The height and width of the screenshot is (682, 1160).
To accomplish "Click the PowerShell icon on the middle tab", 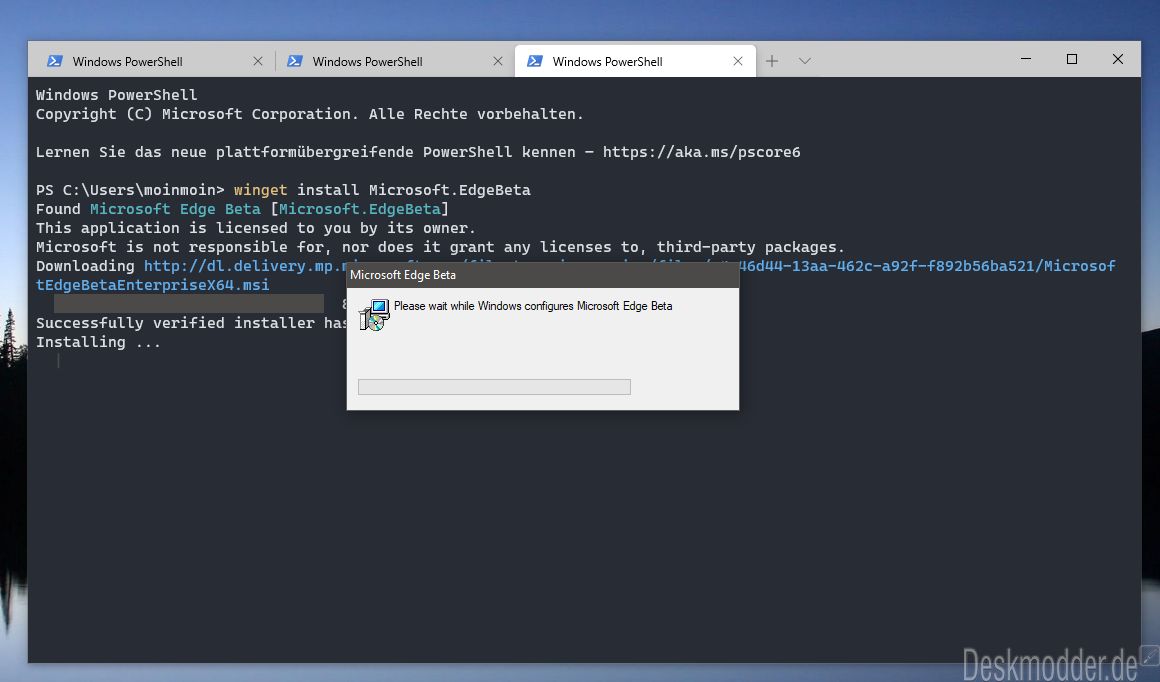I will 294,61.
